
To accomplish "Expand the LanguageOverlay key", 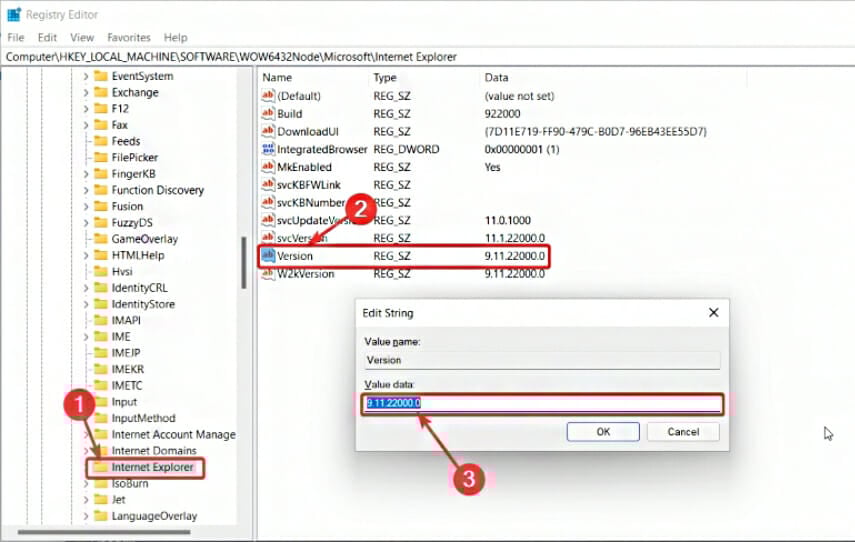I will tap(86, 516).
